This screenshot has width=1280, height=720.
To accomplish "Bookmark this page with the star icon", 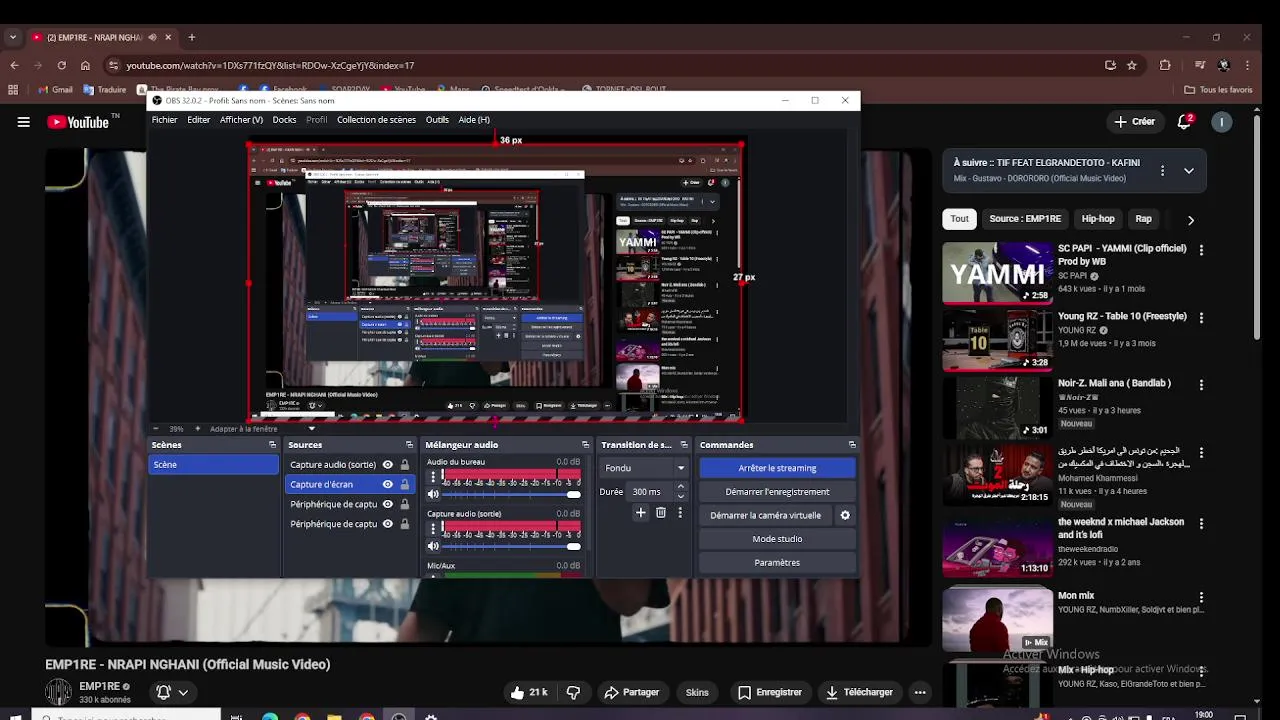I will (1132, 65).
